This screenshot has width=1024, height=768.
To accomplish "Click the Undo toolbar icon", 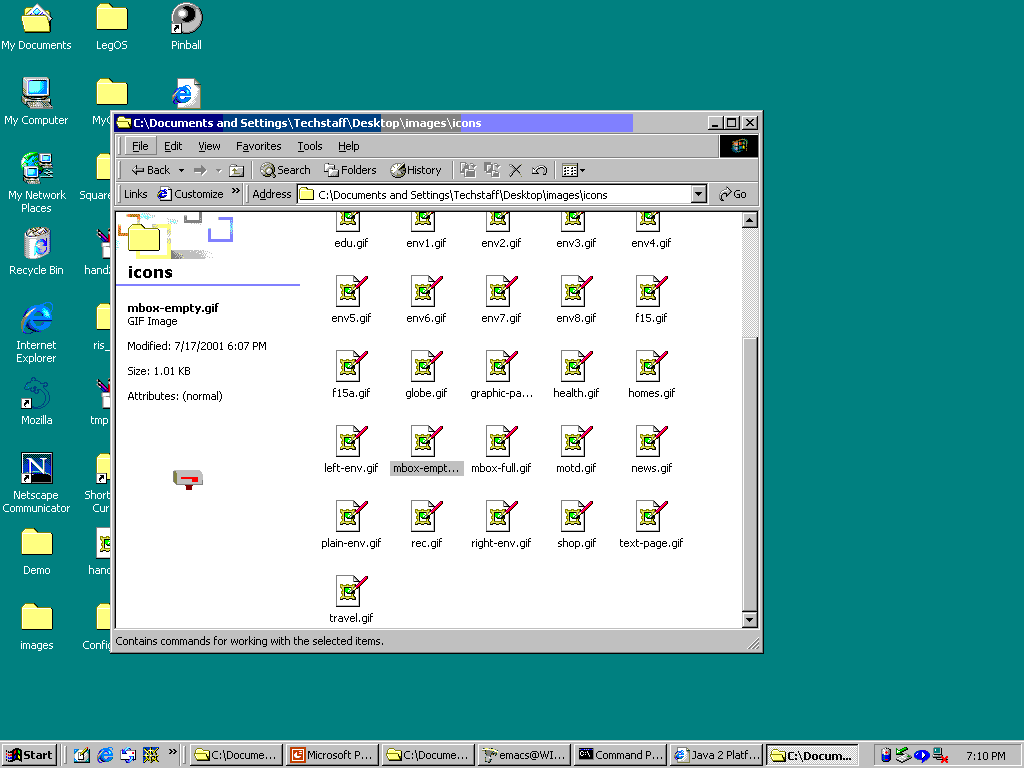I will (x=539, y=170).
